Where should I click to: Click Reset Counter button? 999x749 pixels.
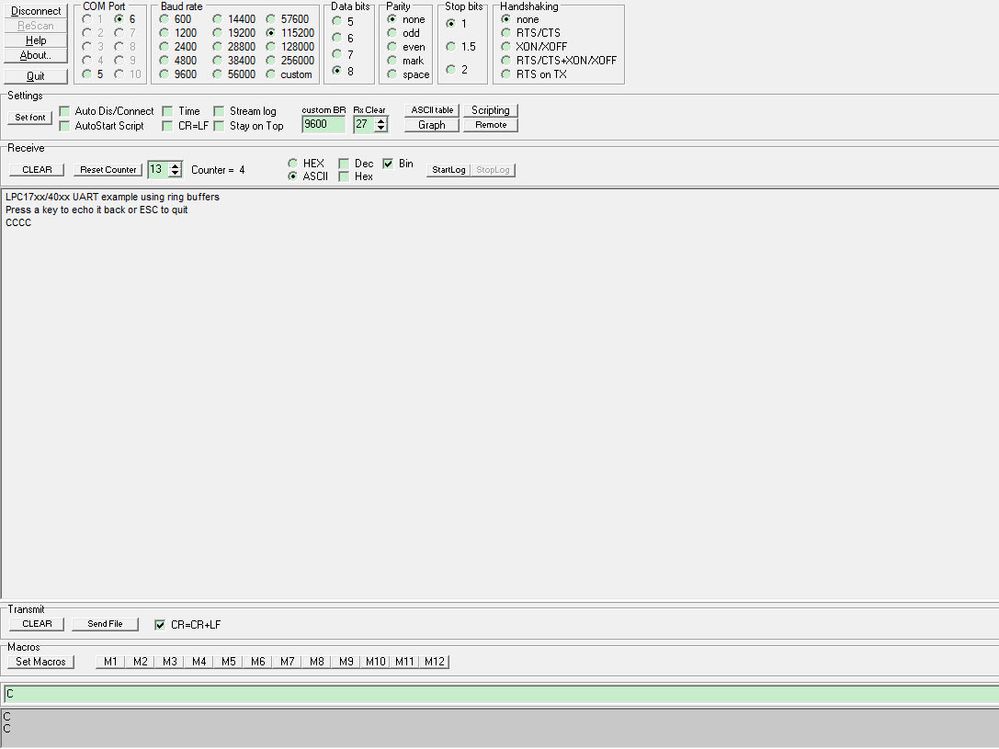tap(108, 169)
